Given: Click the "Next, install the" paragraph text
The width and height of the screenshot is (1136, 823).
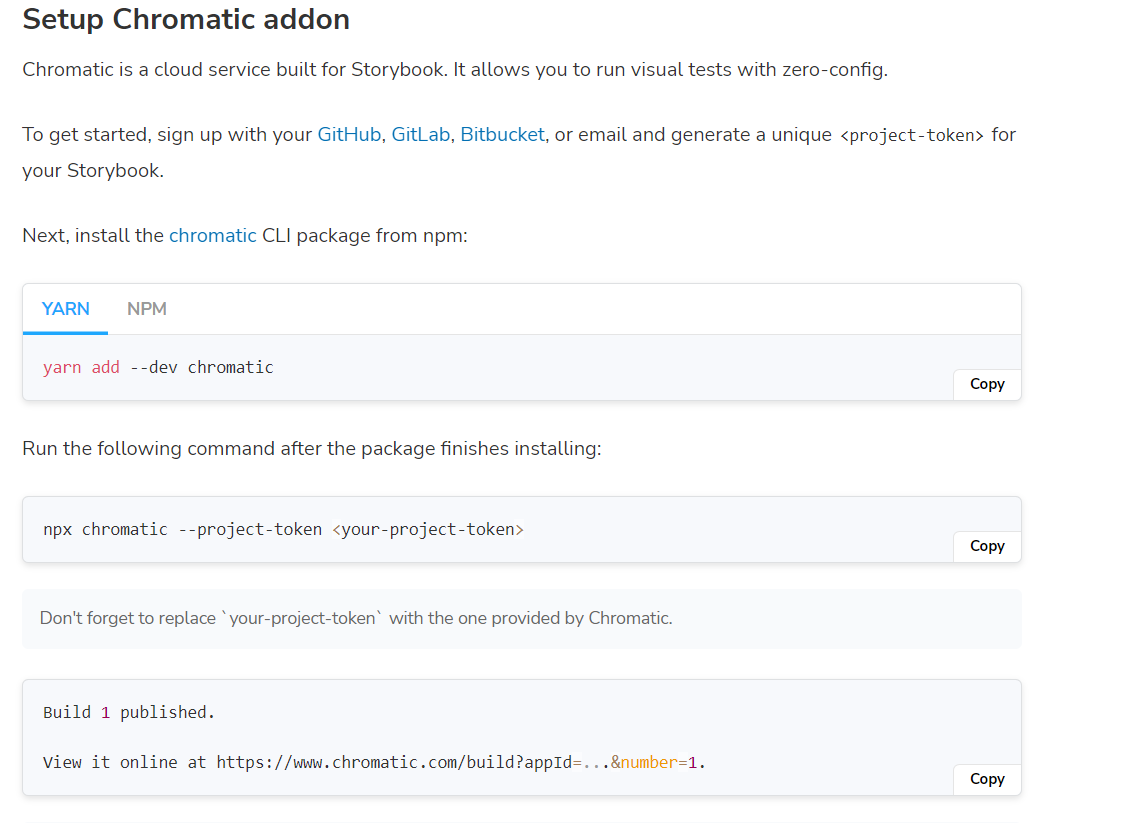Looking at the screenshot, I should [x=94, y=236].
